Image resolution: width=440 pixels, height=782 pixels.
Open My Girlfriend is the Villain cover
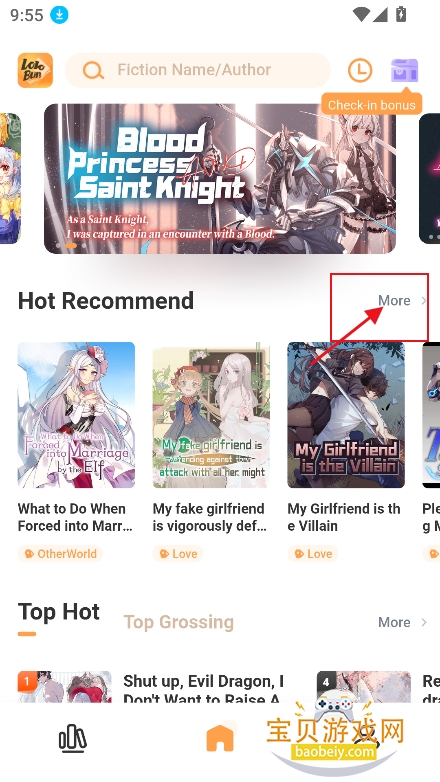coord(346,415)
